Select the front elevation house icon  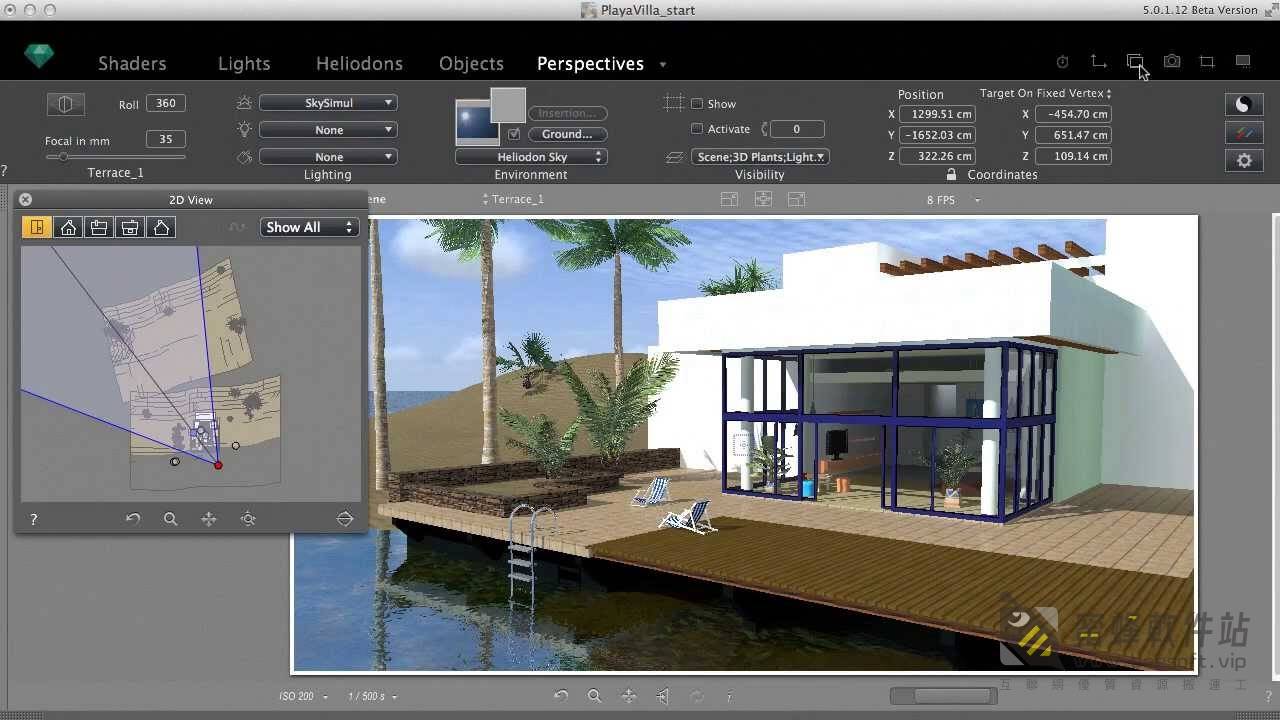68,228
